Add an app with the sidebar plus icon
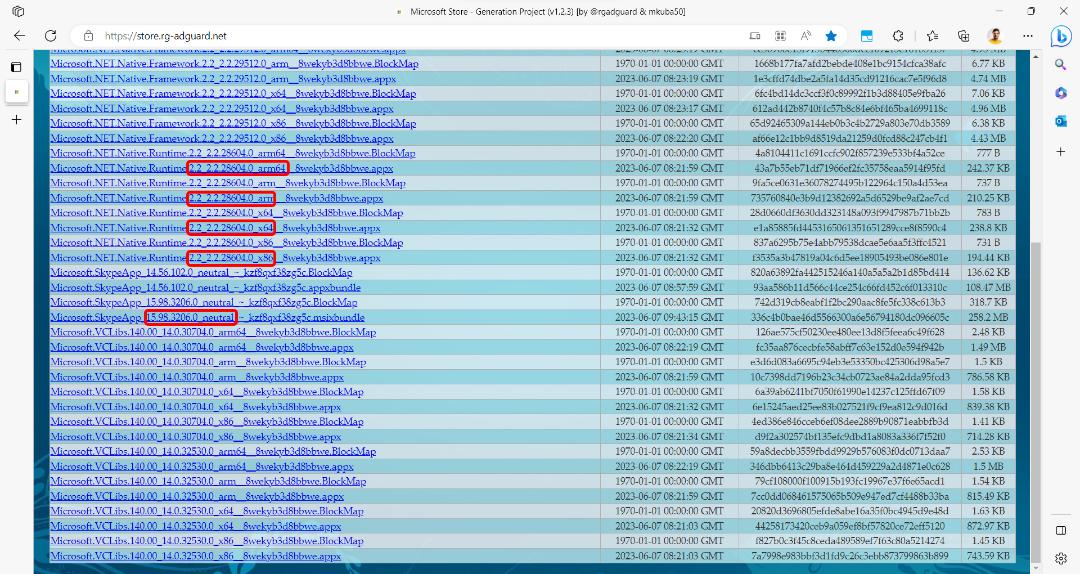The height and width of the screenshot is (574, 1080). click(x=1061, y=151)
